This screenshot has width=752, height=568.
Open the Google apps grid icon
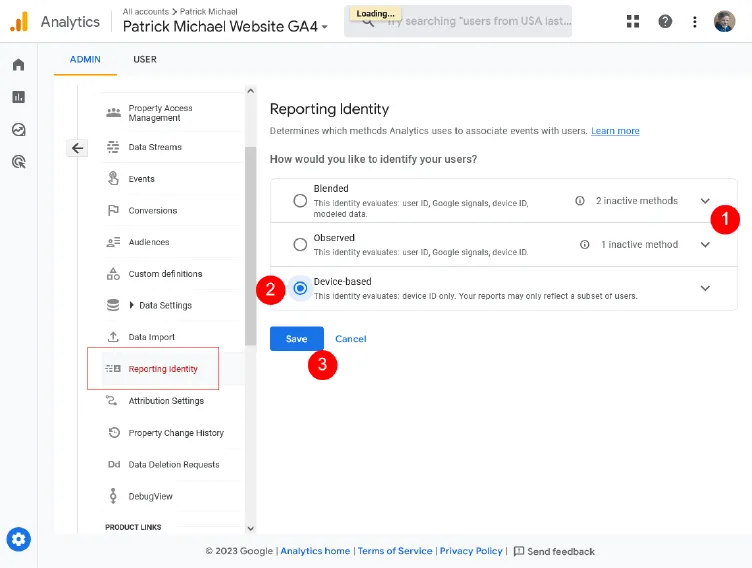coord(633,22)
